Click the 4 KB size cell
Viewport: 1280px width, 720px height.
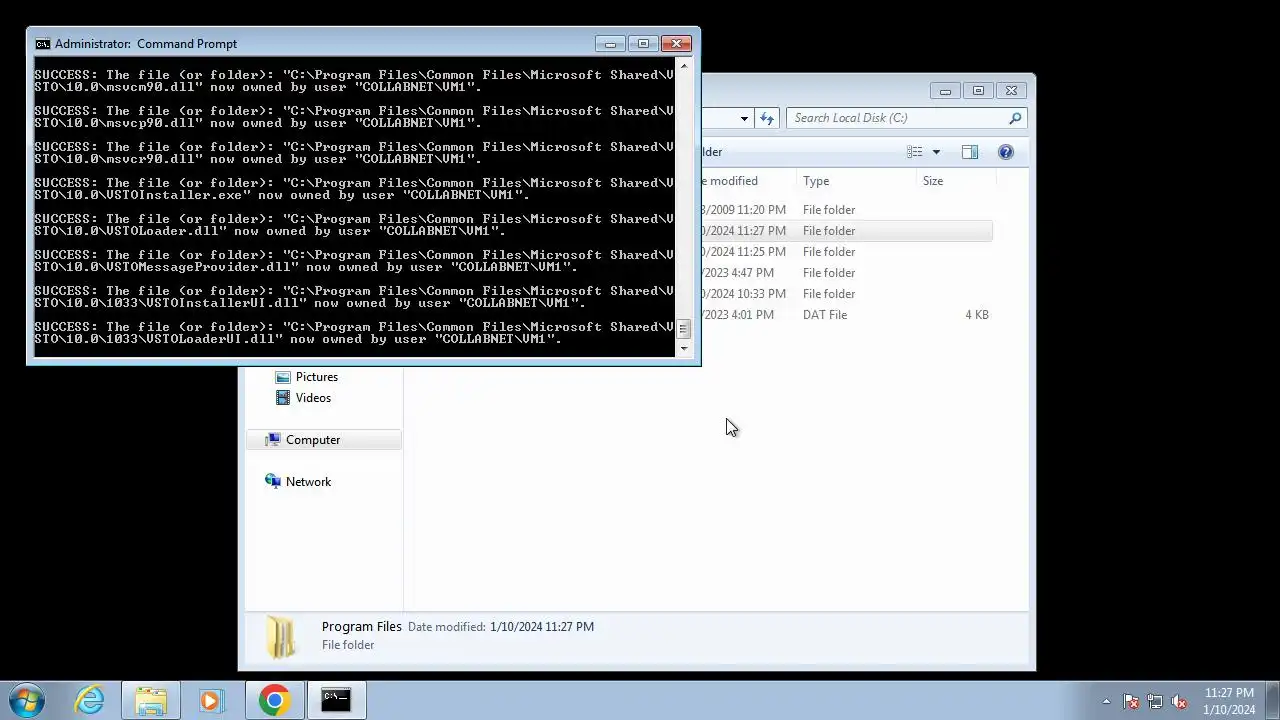tap(977, 315)
